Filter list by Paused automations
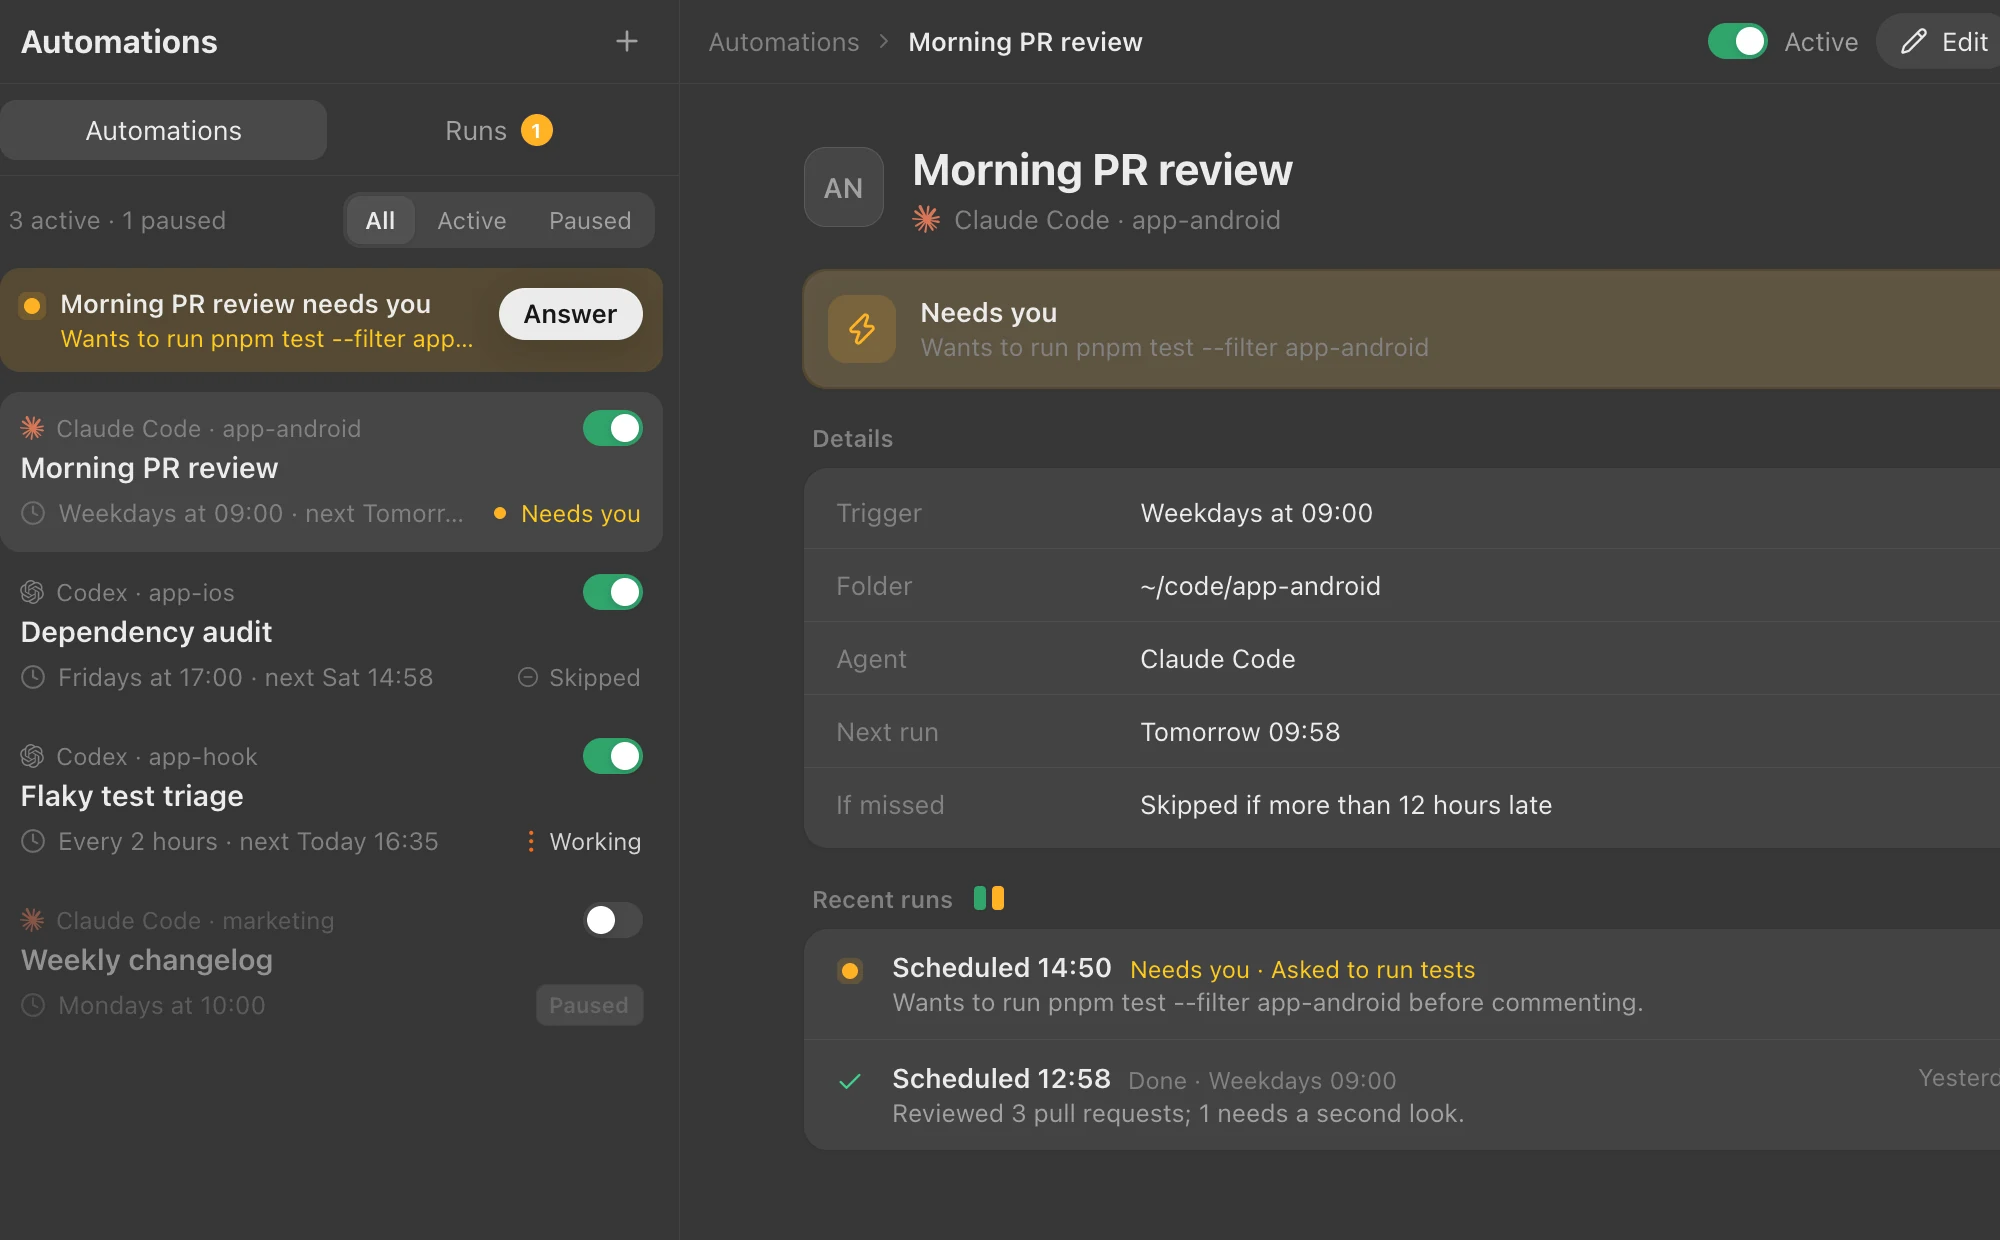 tap(590, 220)
